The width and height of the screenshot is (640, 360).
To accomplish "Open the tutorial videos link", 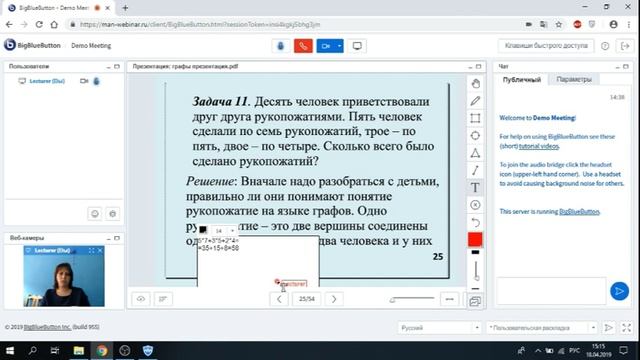I will tap(539, 146).
